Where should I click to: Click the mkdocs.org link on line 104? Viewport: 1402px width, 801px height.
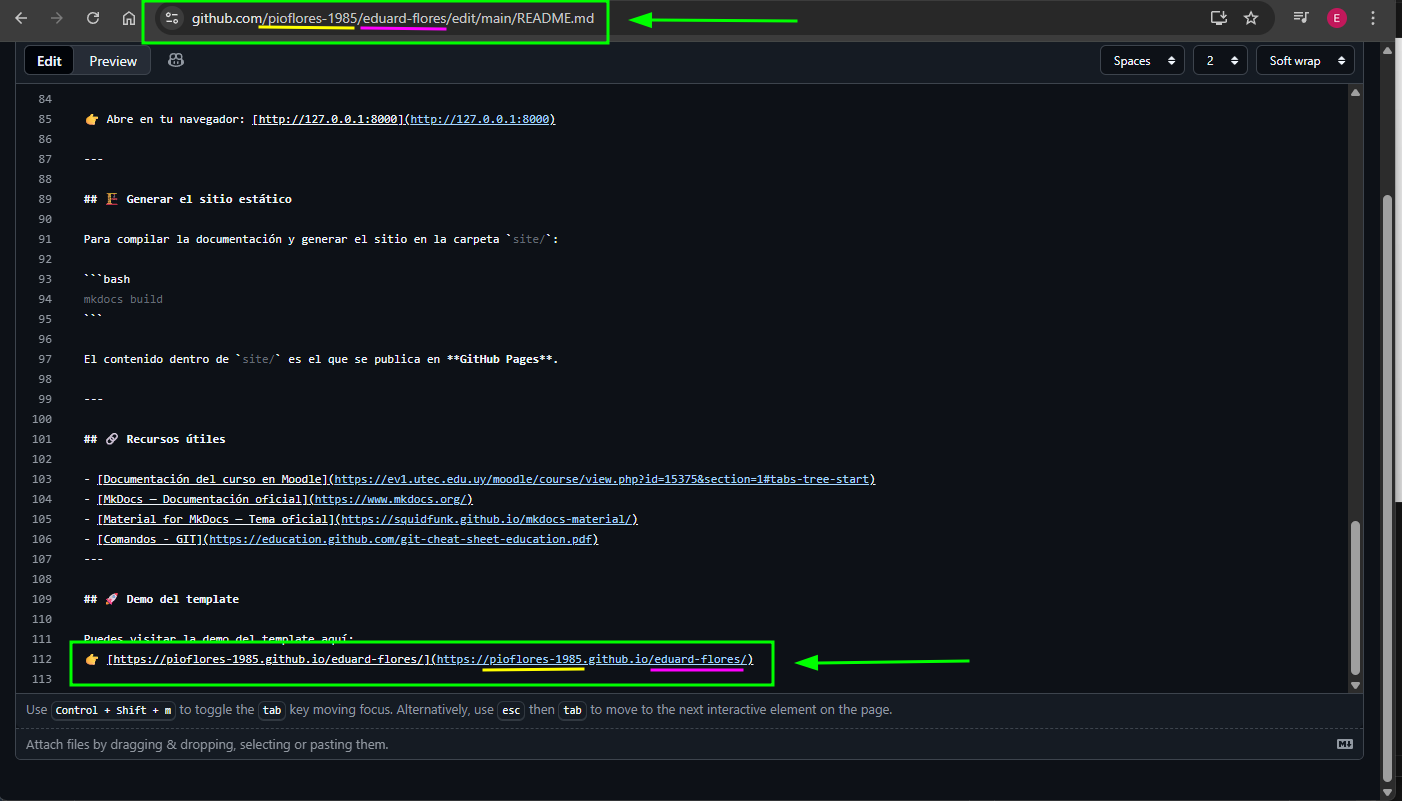point(392,499)
